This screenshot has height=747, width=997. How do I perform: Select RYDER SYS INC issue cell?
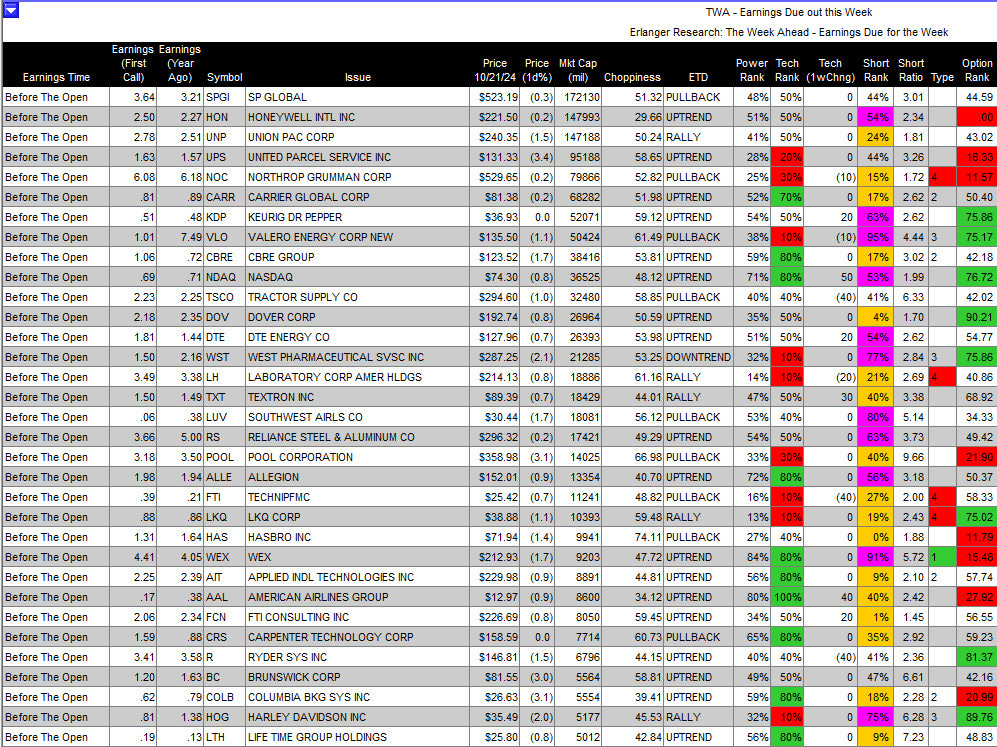tap(357, 658)
